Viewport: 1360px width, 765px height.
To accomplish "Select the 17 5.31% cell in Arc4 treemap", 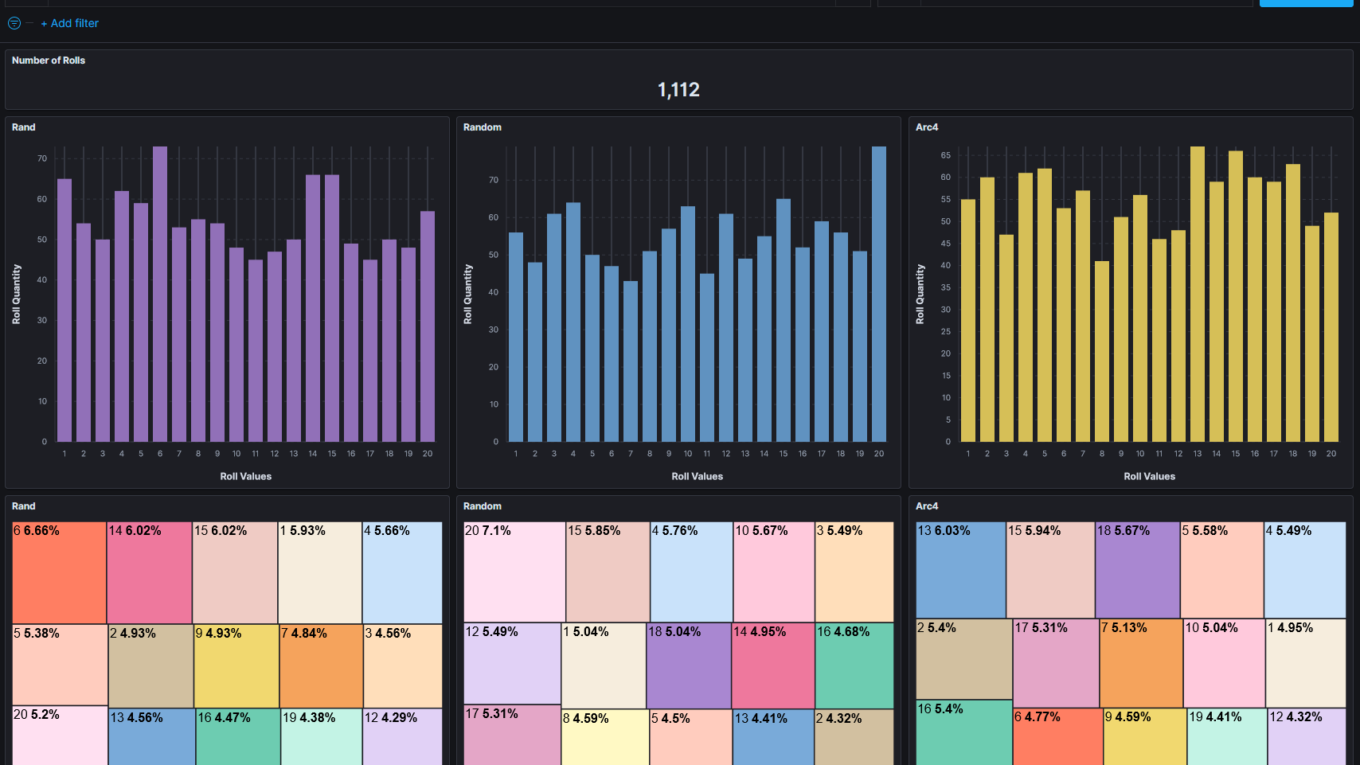I will coord(1056,663).
